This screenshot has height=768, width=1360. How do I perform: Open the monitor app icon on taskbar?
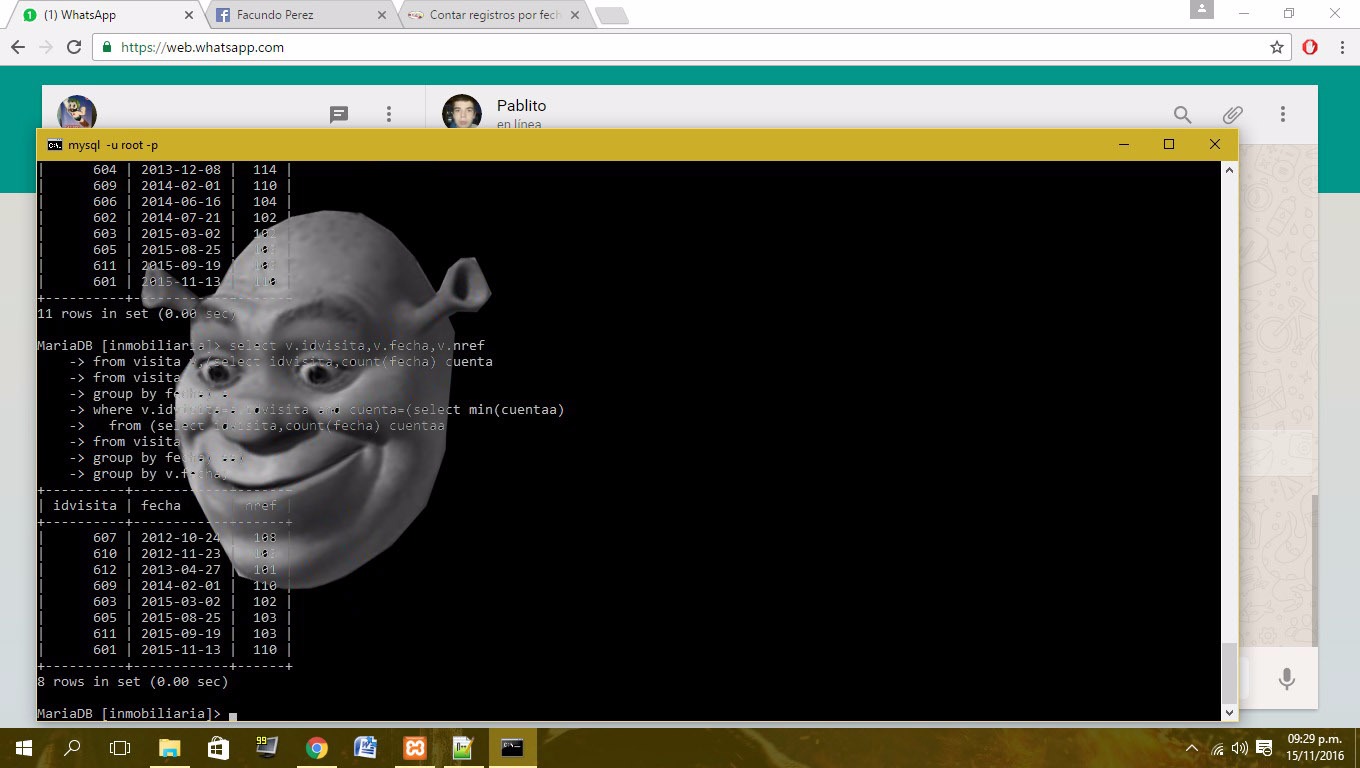(267, 748)
